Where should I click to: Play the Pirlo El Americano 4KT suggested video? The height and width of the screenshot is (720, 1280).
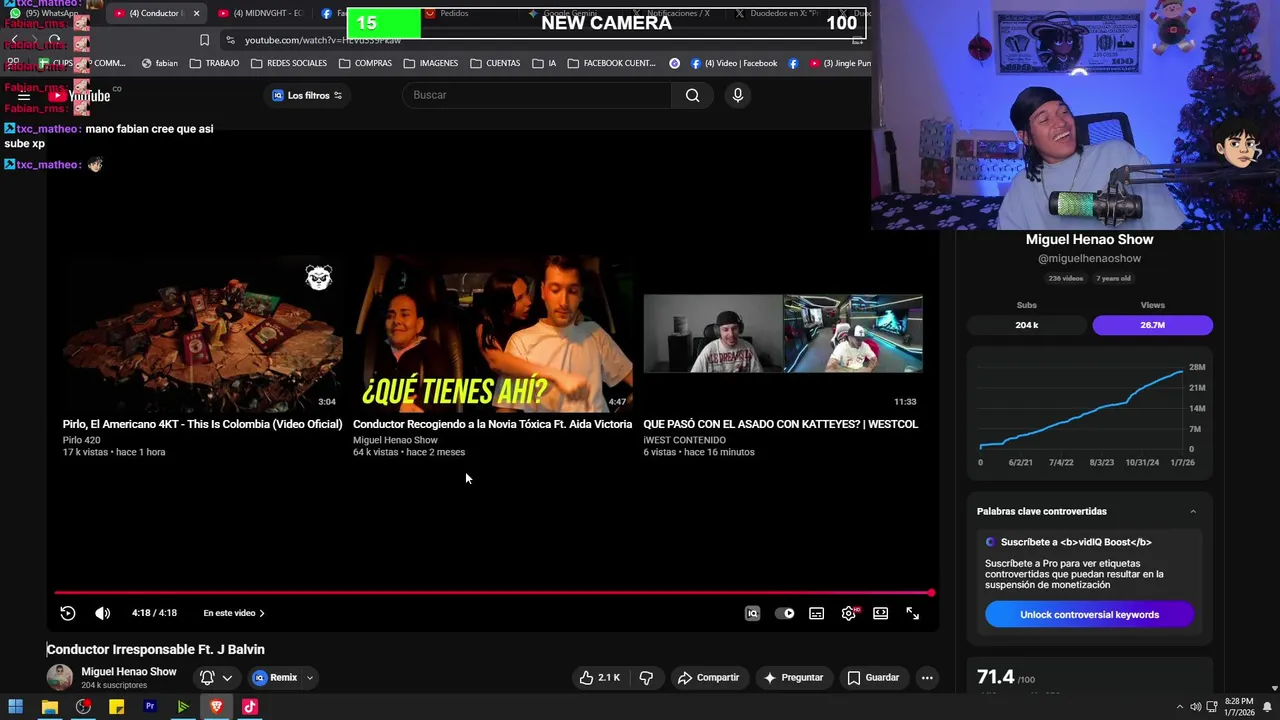point(202,332)
